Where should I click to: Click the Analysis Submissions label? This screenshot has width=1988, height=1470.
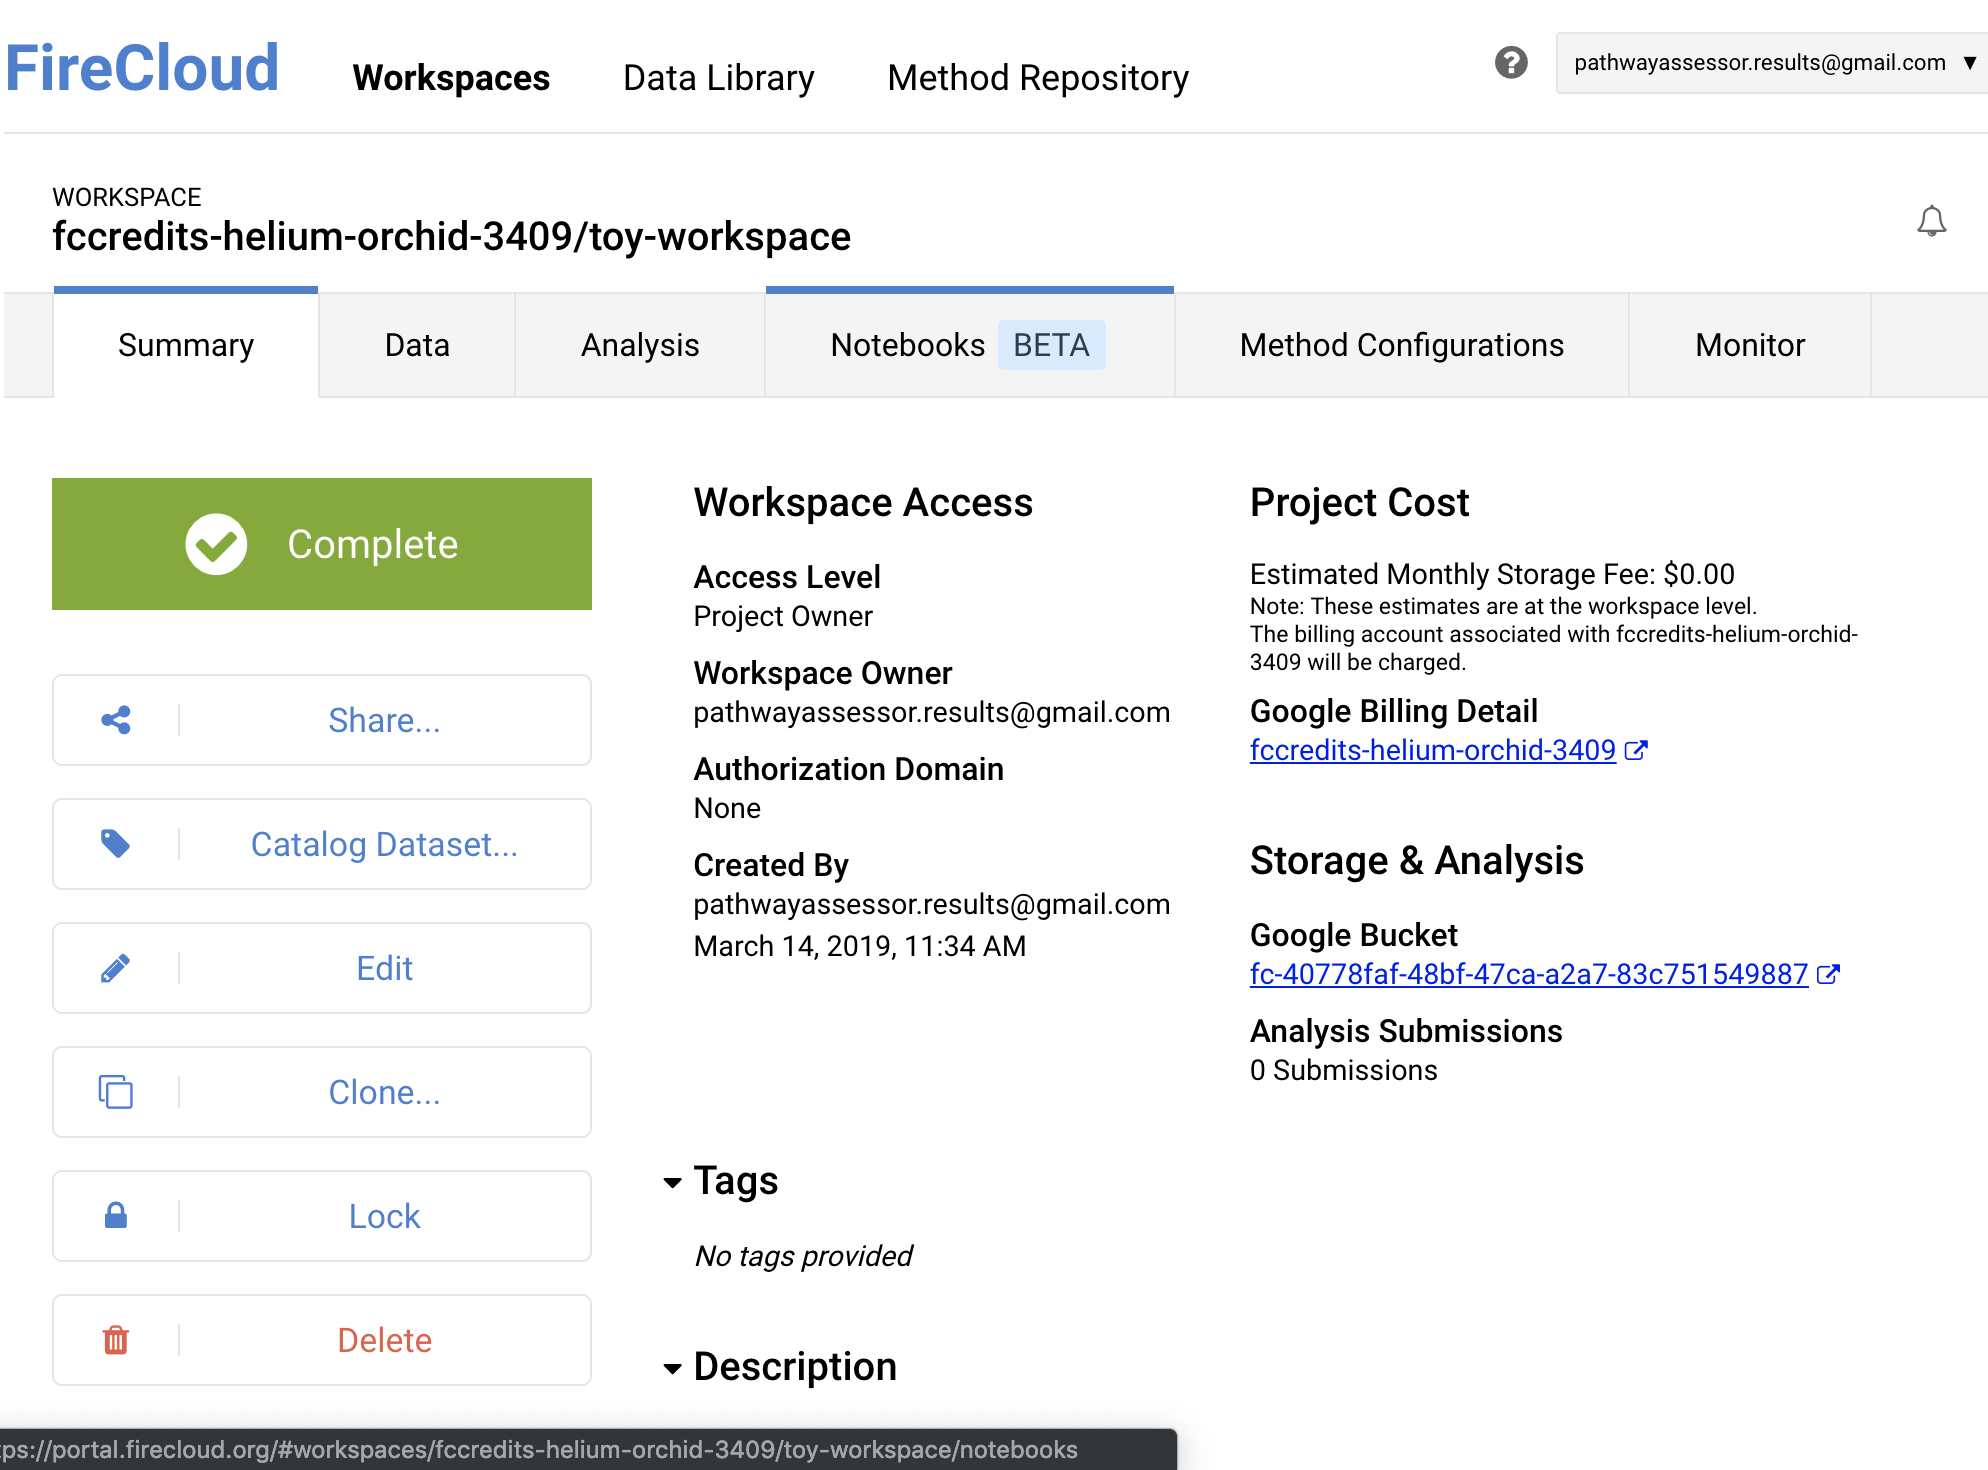click(1405, 1031)
